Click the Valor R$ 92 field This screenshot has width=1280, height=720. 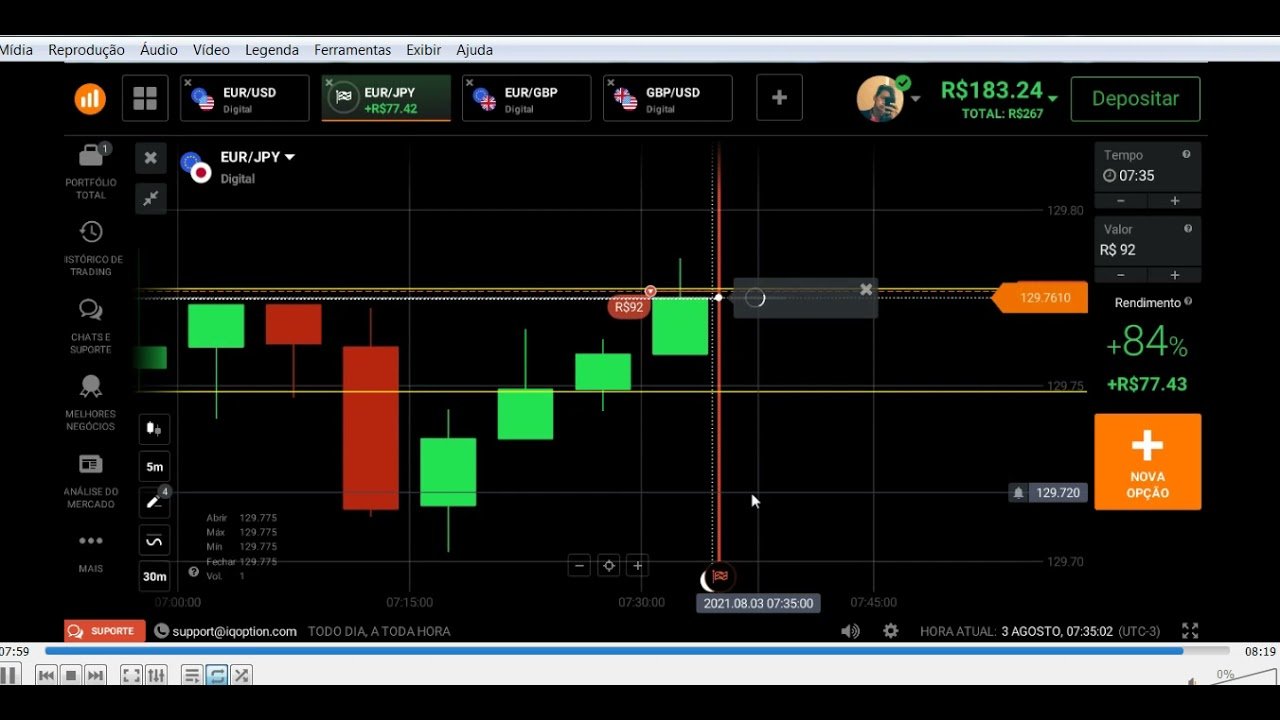point(1147,240)
